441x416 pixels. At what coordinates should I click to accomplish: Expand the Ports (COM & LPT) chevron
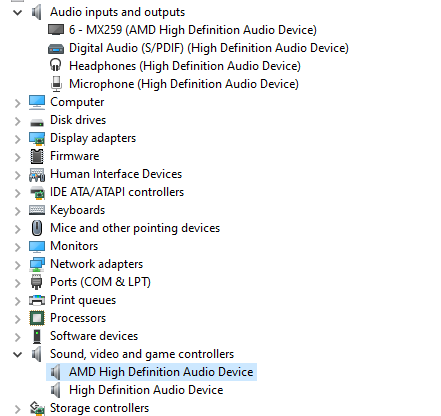[18, 283]
